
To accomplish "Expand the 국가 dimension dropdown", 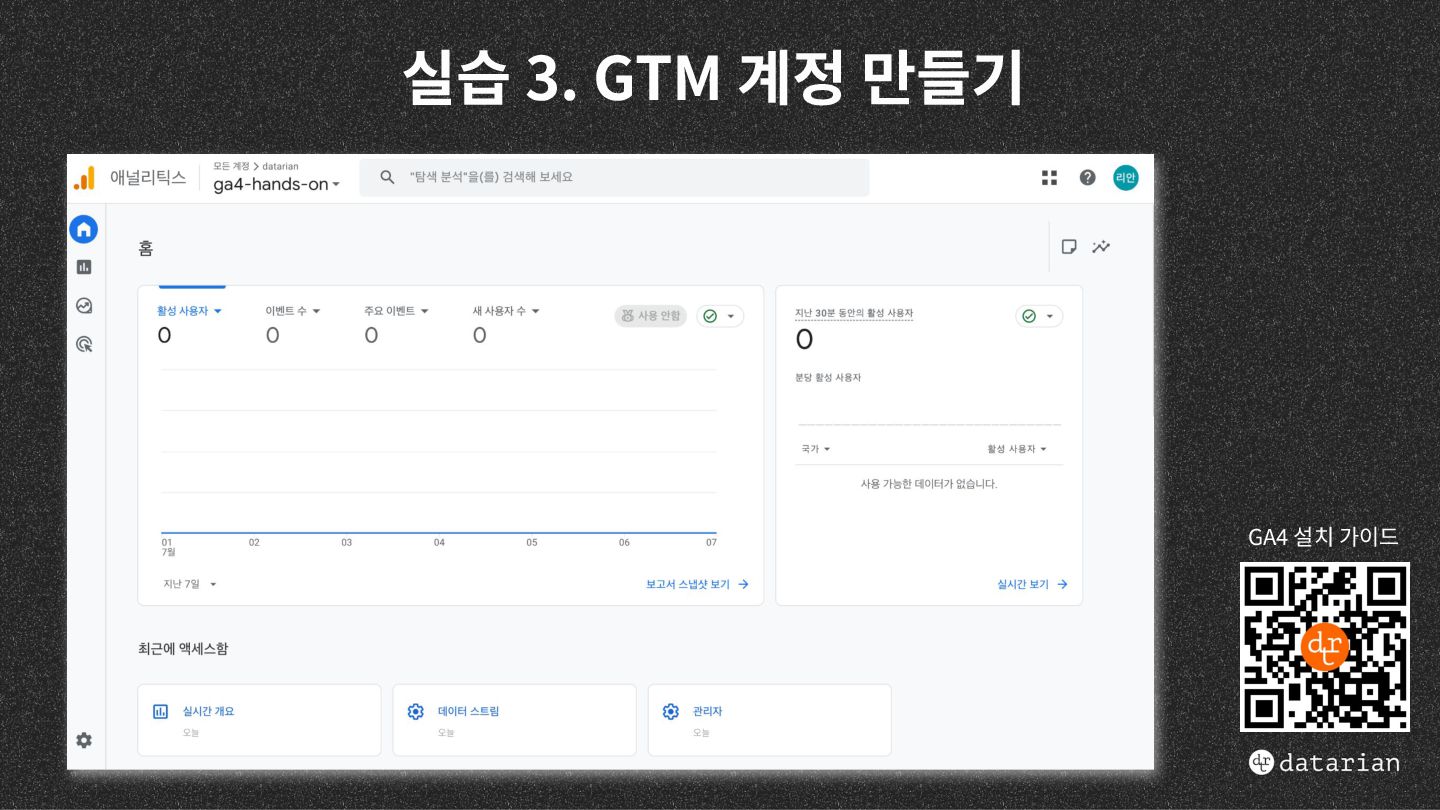I will (x=816, y=449).
